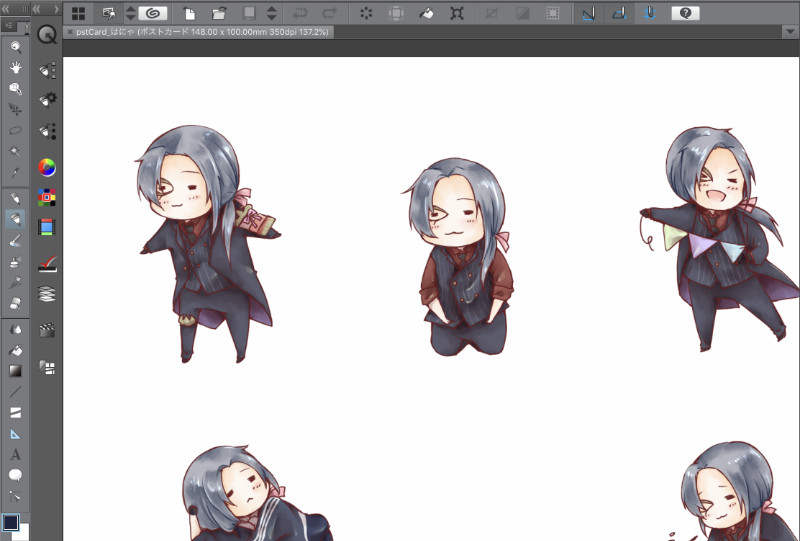Select the Frame Border tool
Image resolution: width=800 pixels, height=541 pixels.
click(16, 413)
